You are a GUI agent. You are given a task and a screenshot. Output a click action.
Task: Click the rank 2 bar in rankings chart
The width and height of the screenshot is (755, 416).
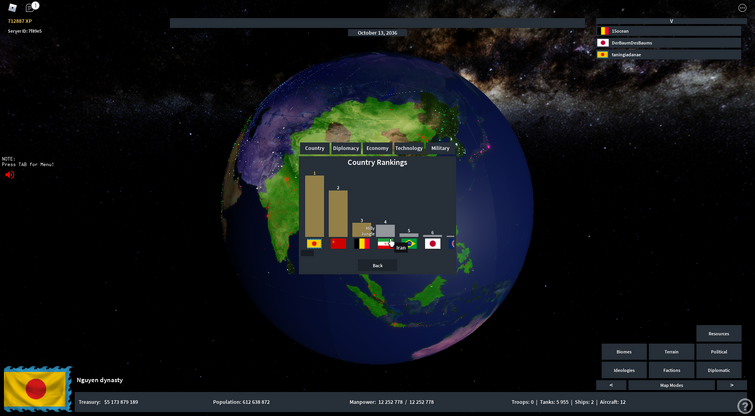[338, 214]
